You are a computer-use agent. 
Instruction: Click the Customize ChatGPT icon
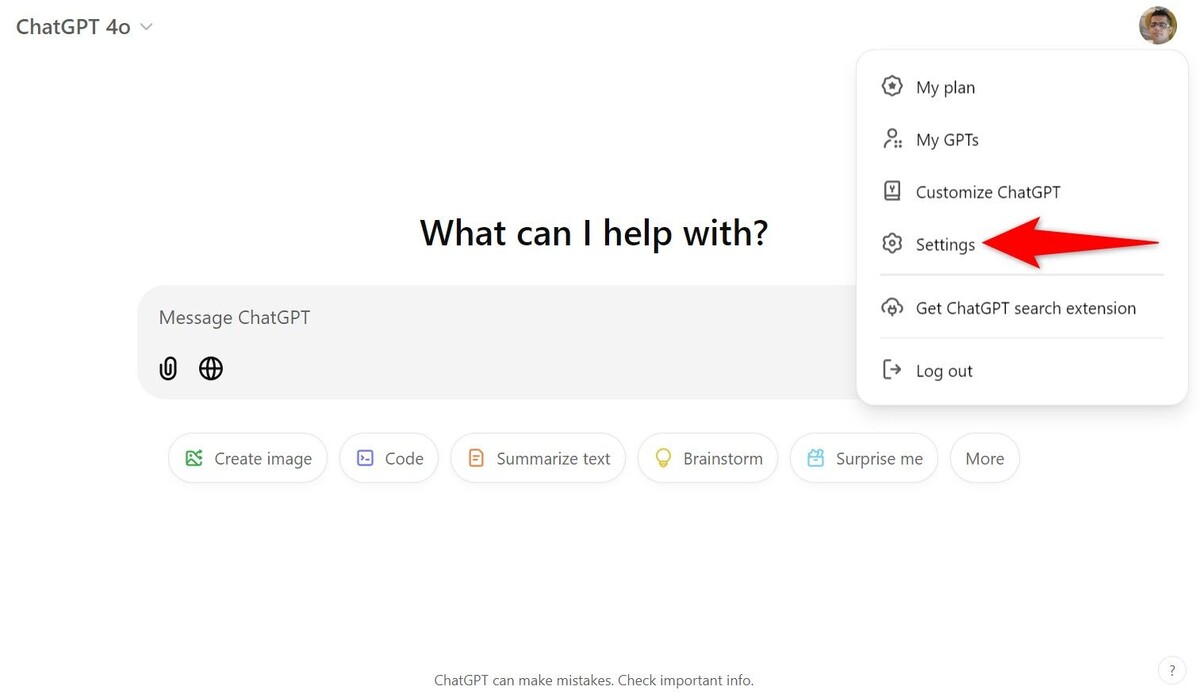click(892, 191)
